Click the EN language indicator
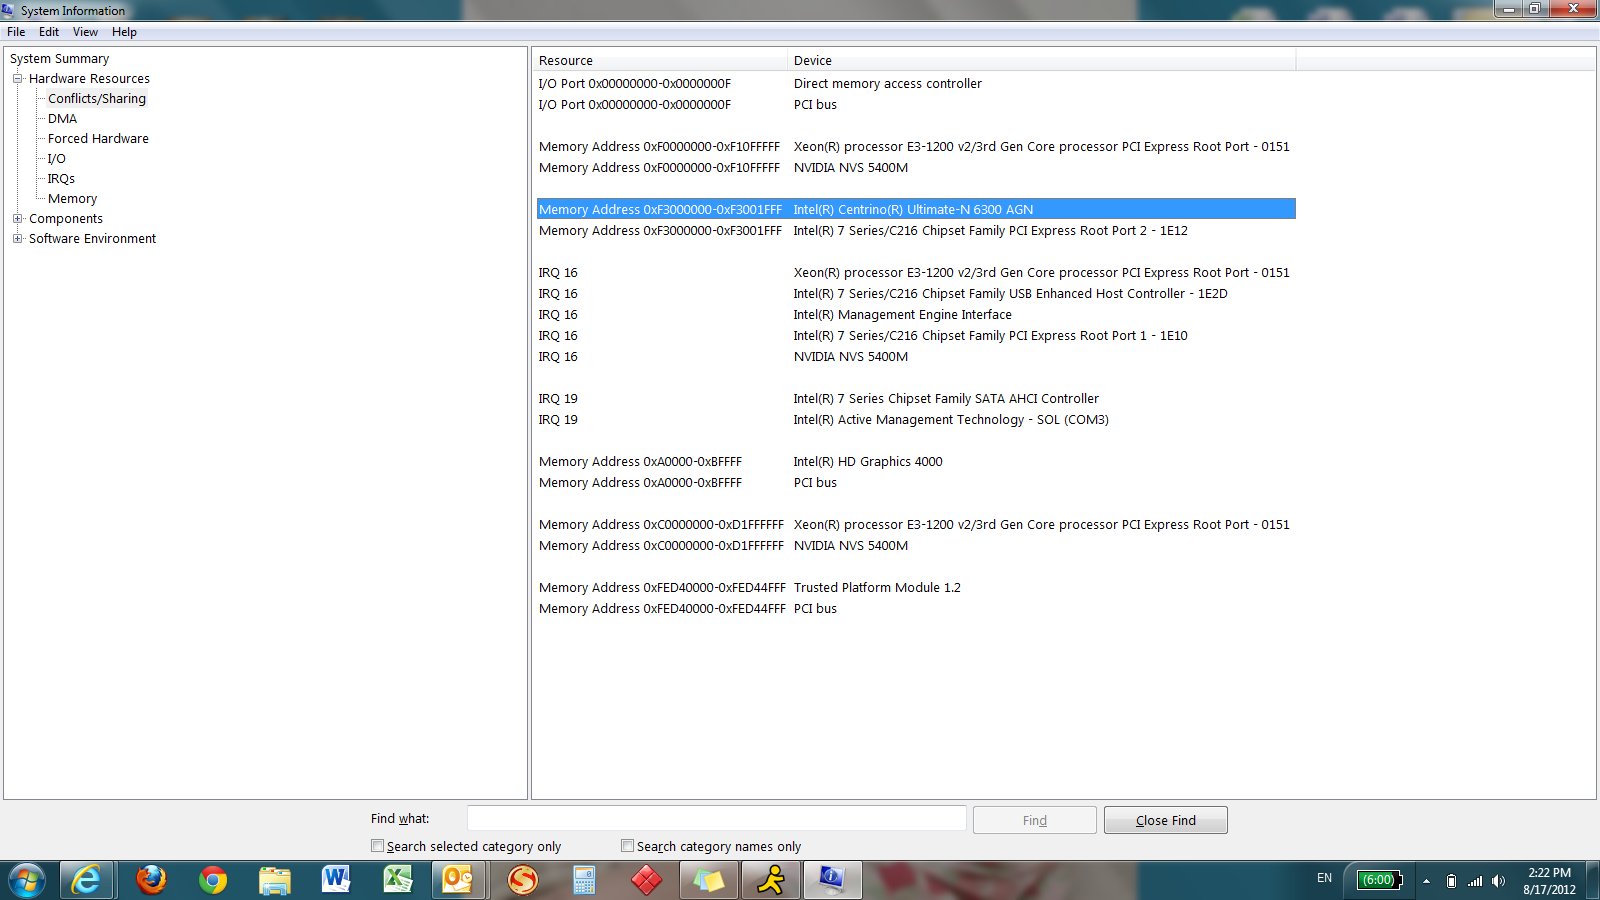 [x=1324, y=878]
